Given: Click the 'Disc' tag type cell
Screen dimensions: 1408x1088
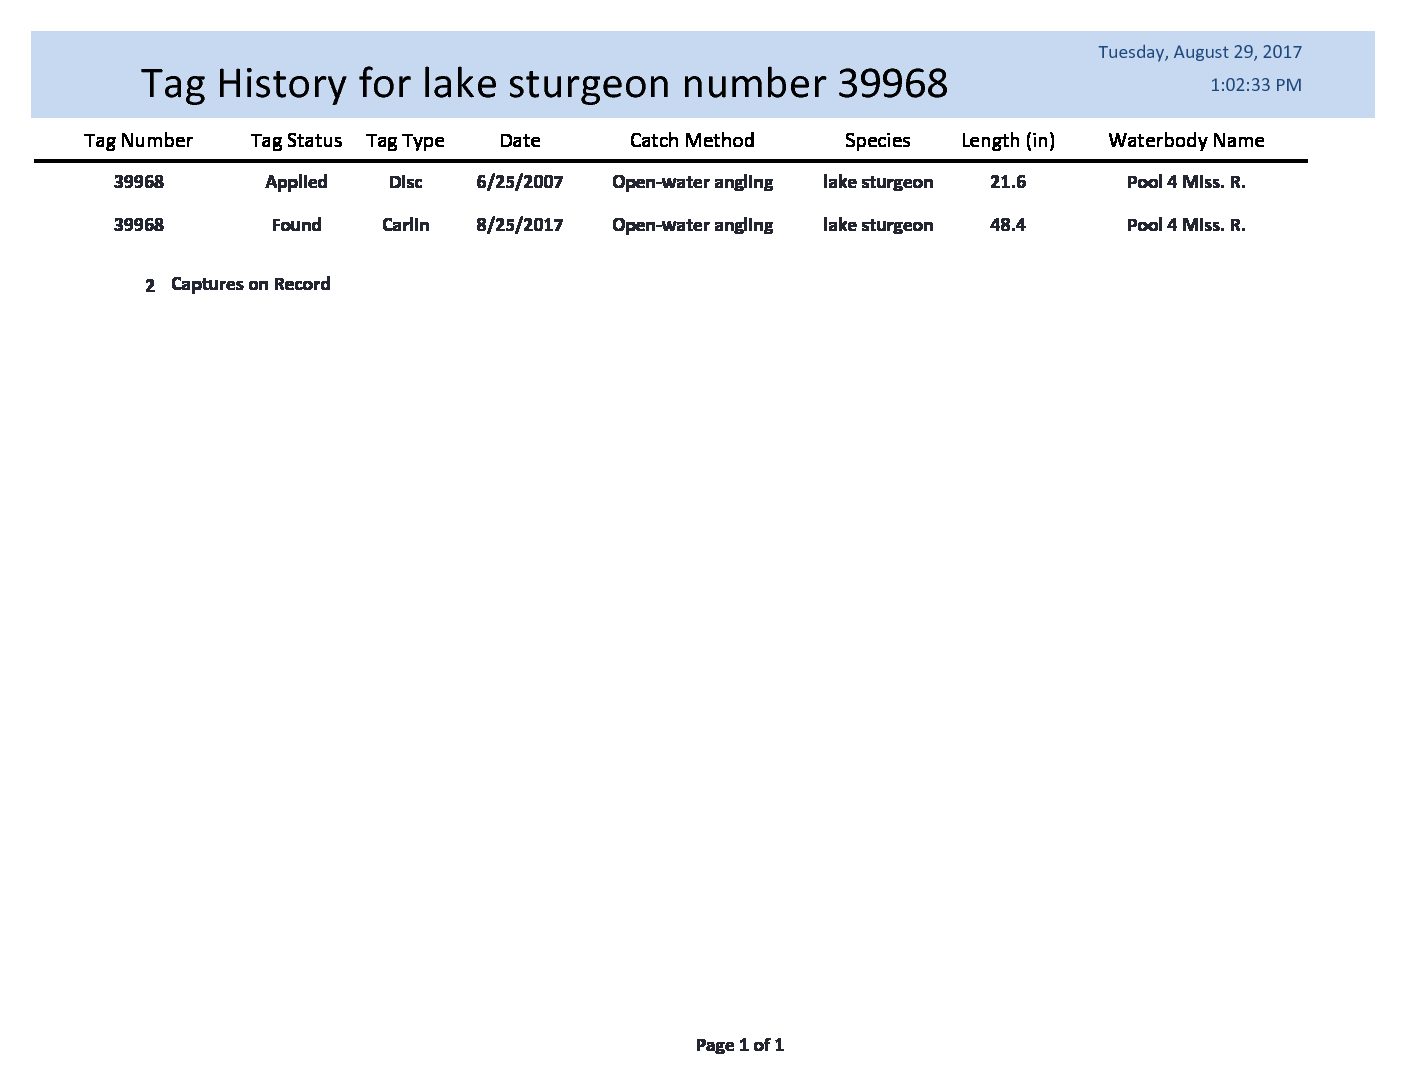Looking at the screenshot, I should (x=405, y=182).
